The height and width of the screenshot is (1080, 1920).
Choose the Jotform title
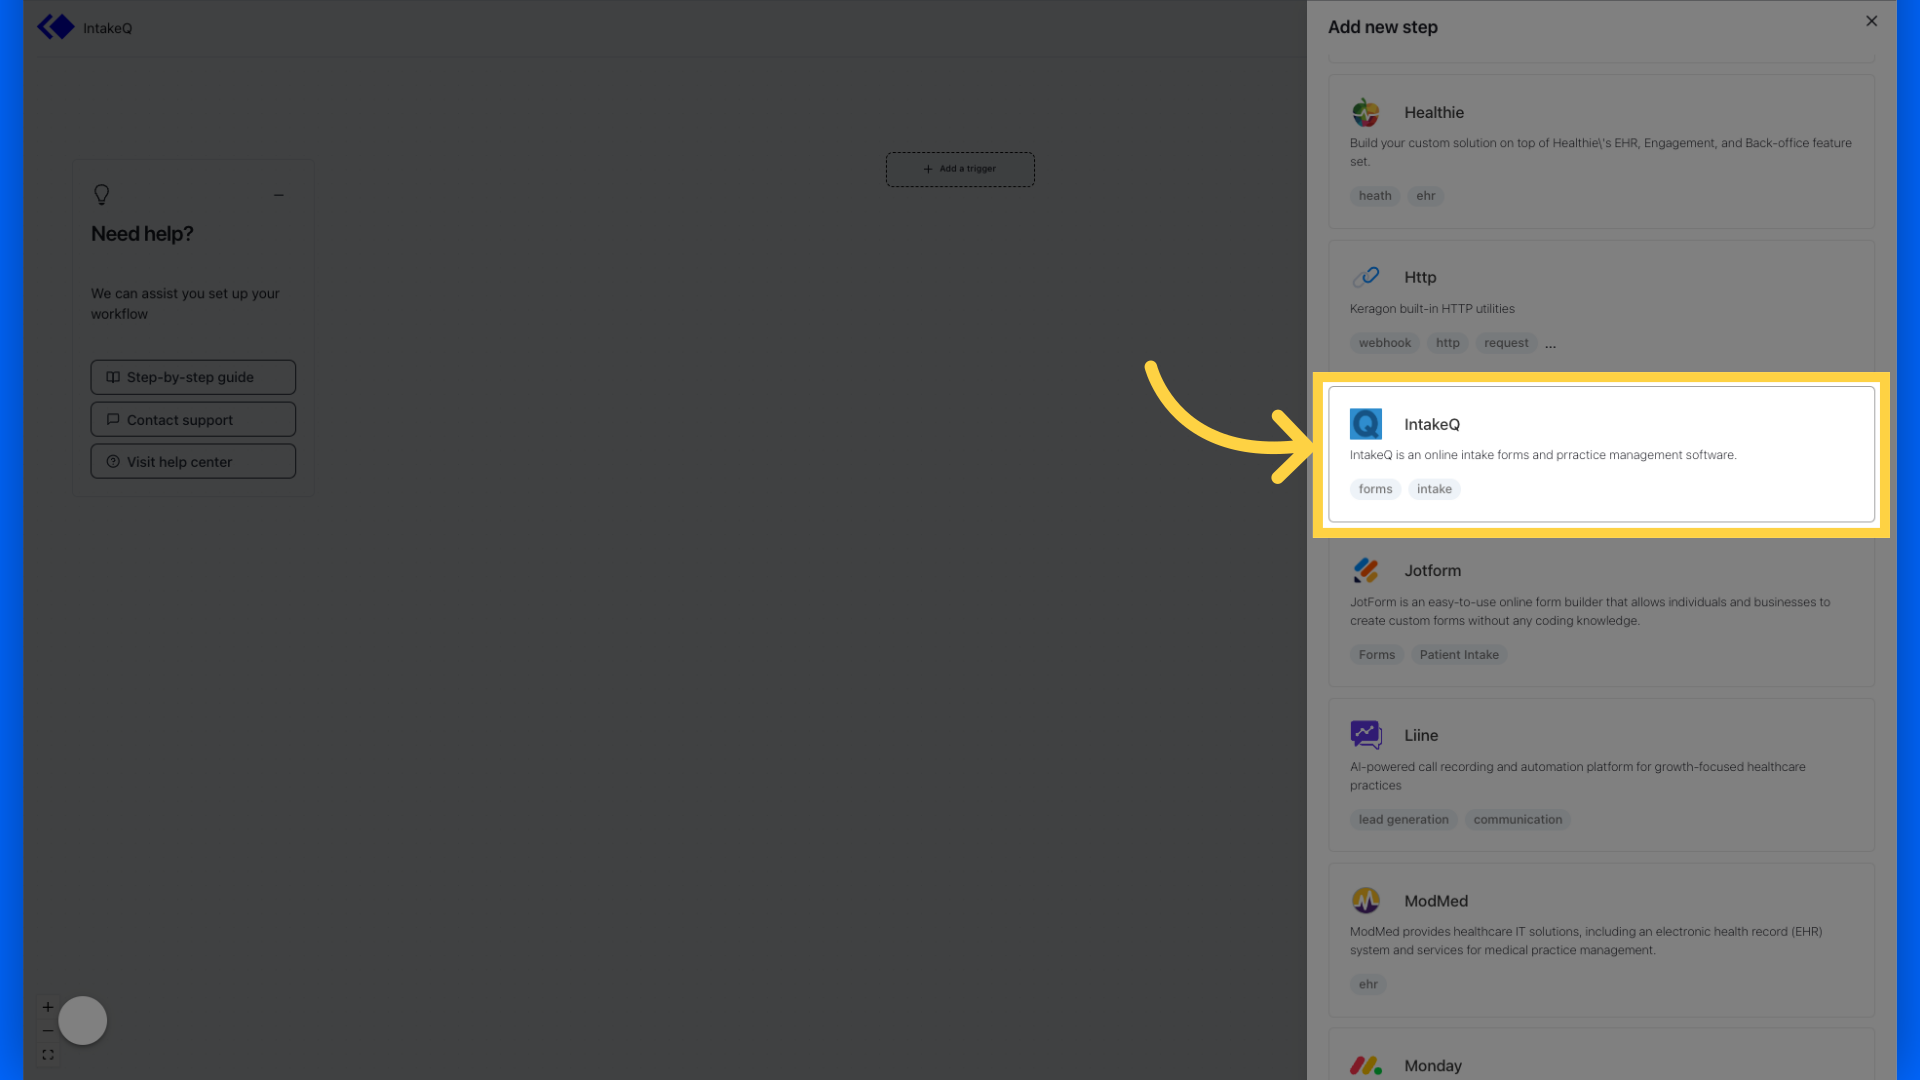click(x=1432, y=570)
